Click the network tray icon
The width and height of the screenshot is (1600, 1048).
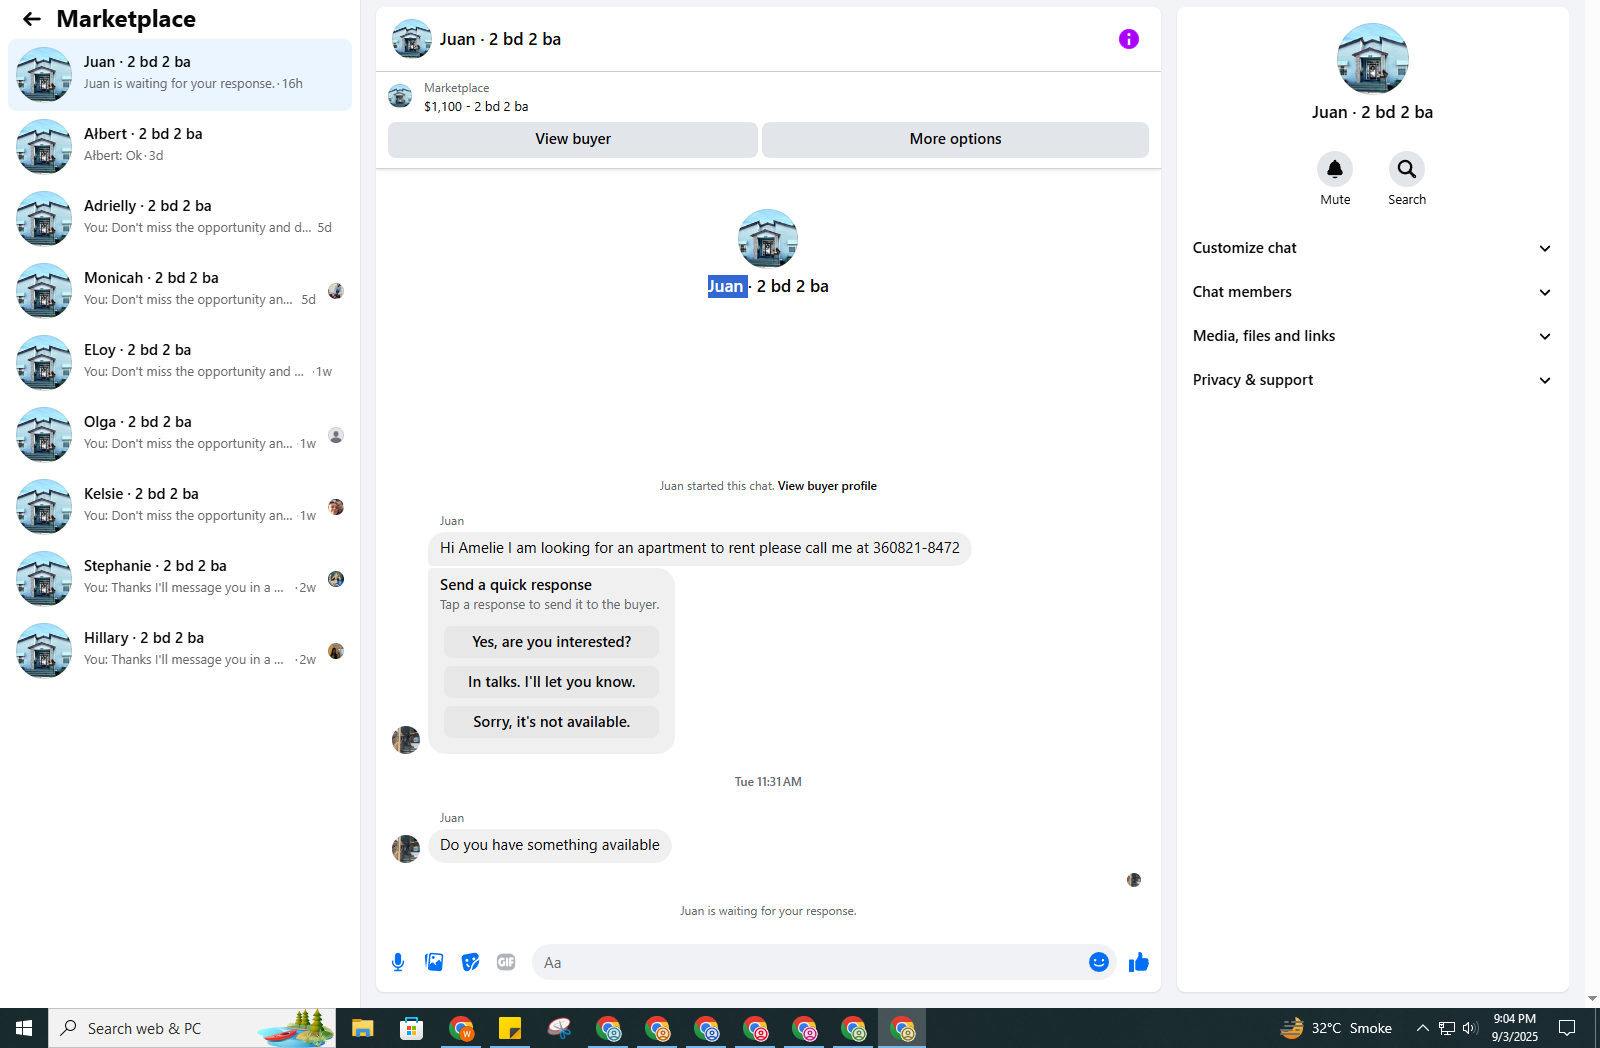click(1446, 1028)
